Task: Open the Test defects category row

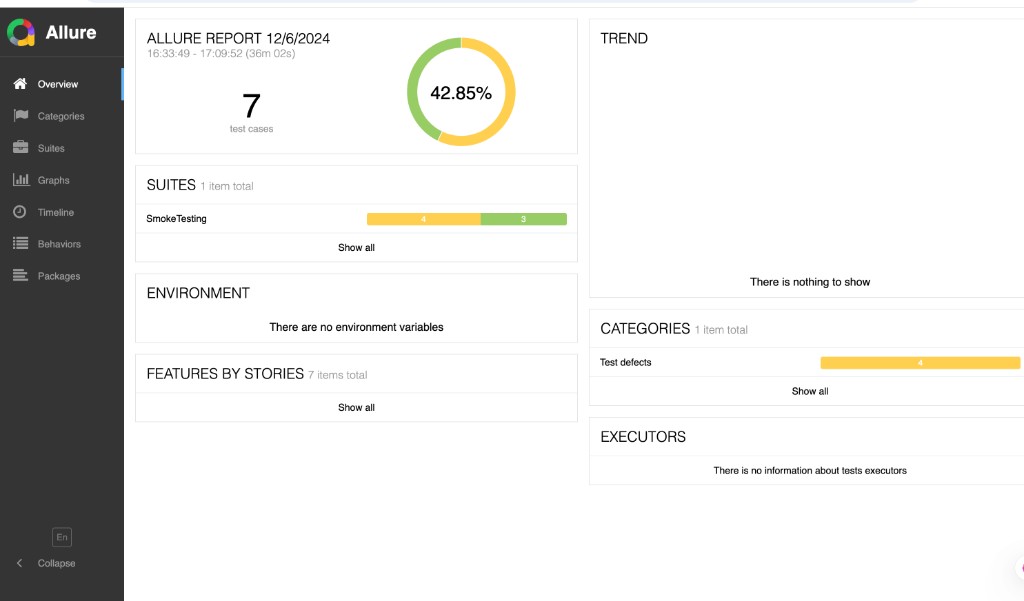Action: [x=807, y=363]
